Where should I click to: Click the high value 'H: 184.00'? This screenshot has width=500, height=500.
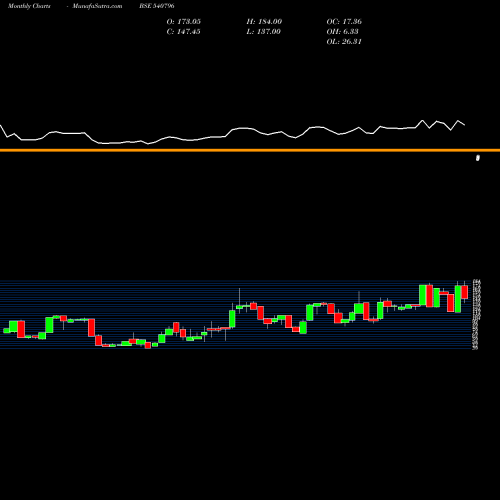[x=264, y=21]
